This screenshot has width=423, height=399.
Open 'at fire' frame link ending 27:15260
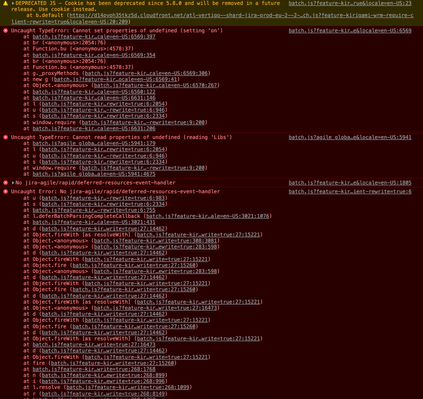[112, 363]
